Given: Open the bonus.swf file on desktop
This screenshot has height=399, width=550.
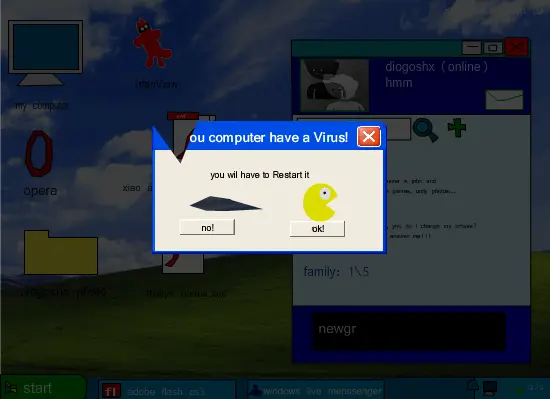Looking at the screenshot, I should pyautogui.click(x=183, y=263).
